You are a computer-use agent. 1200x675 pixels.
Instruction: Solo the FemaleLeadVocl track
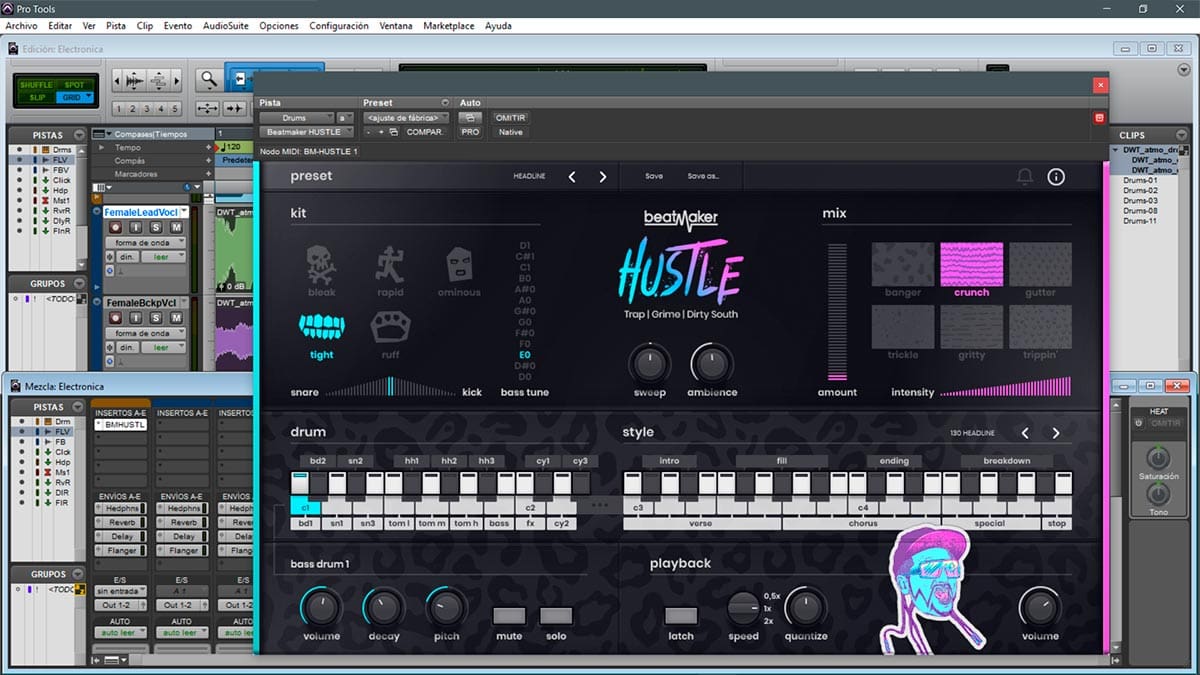click(x=157, y=228)
